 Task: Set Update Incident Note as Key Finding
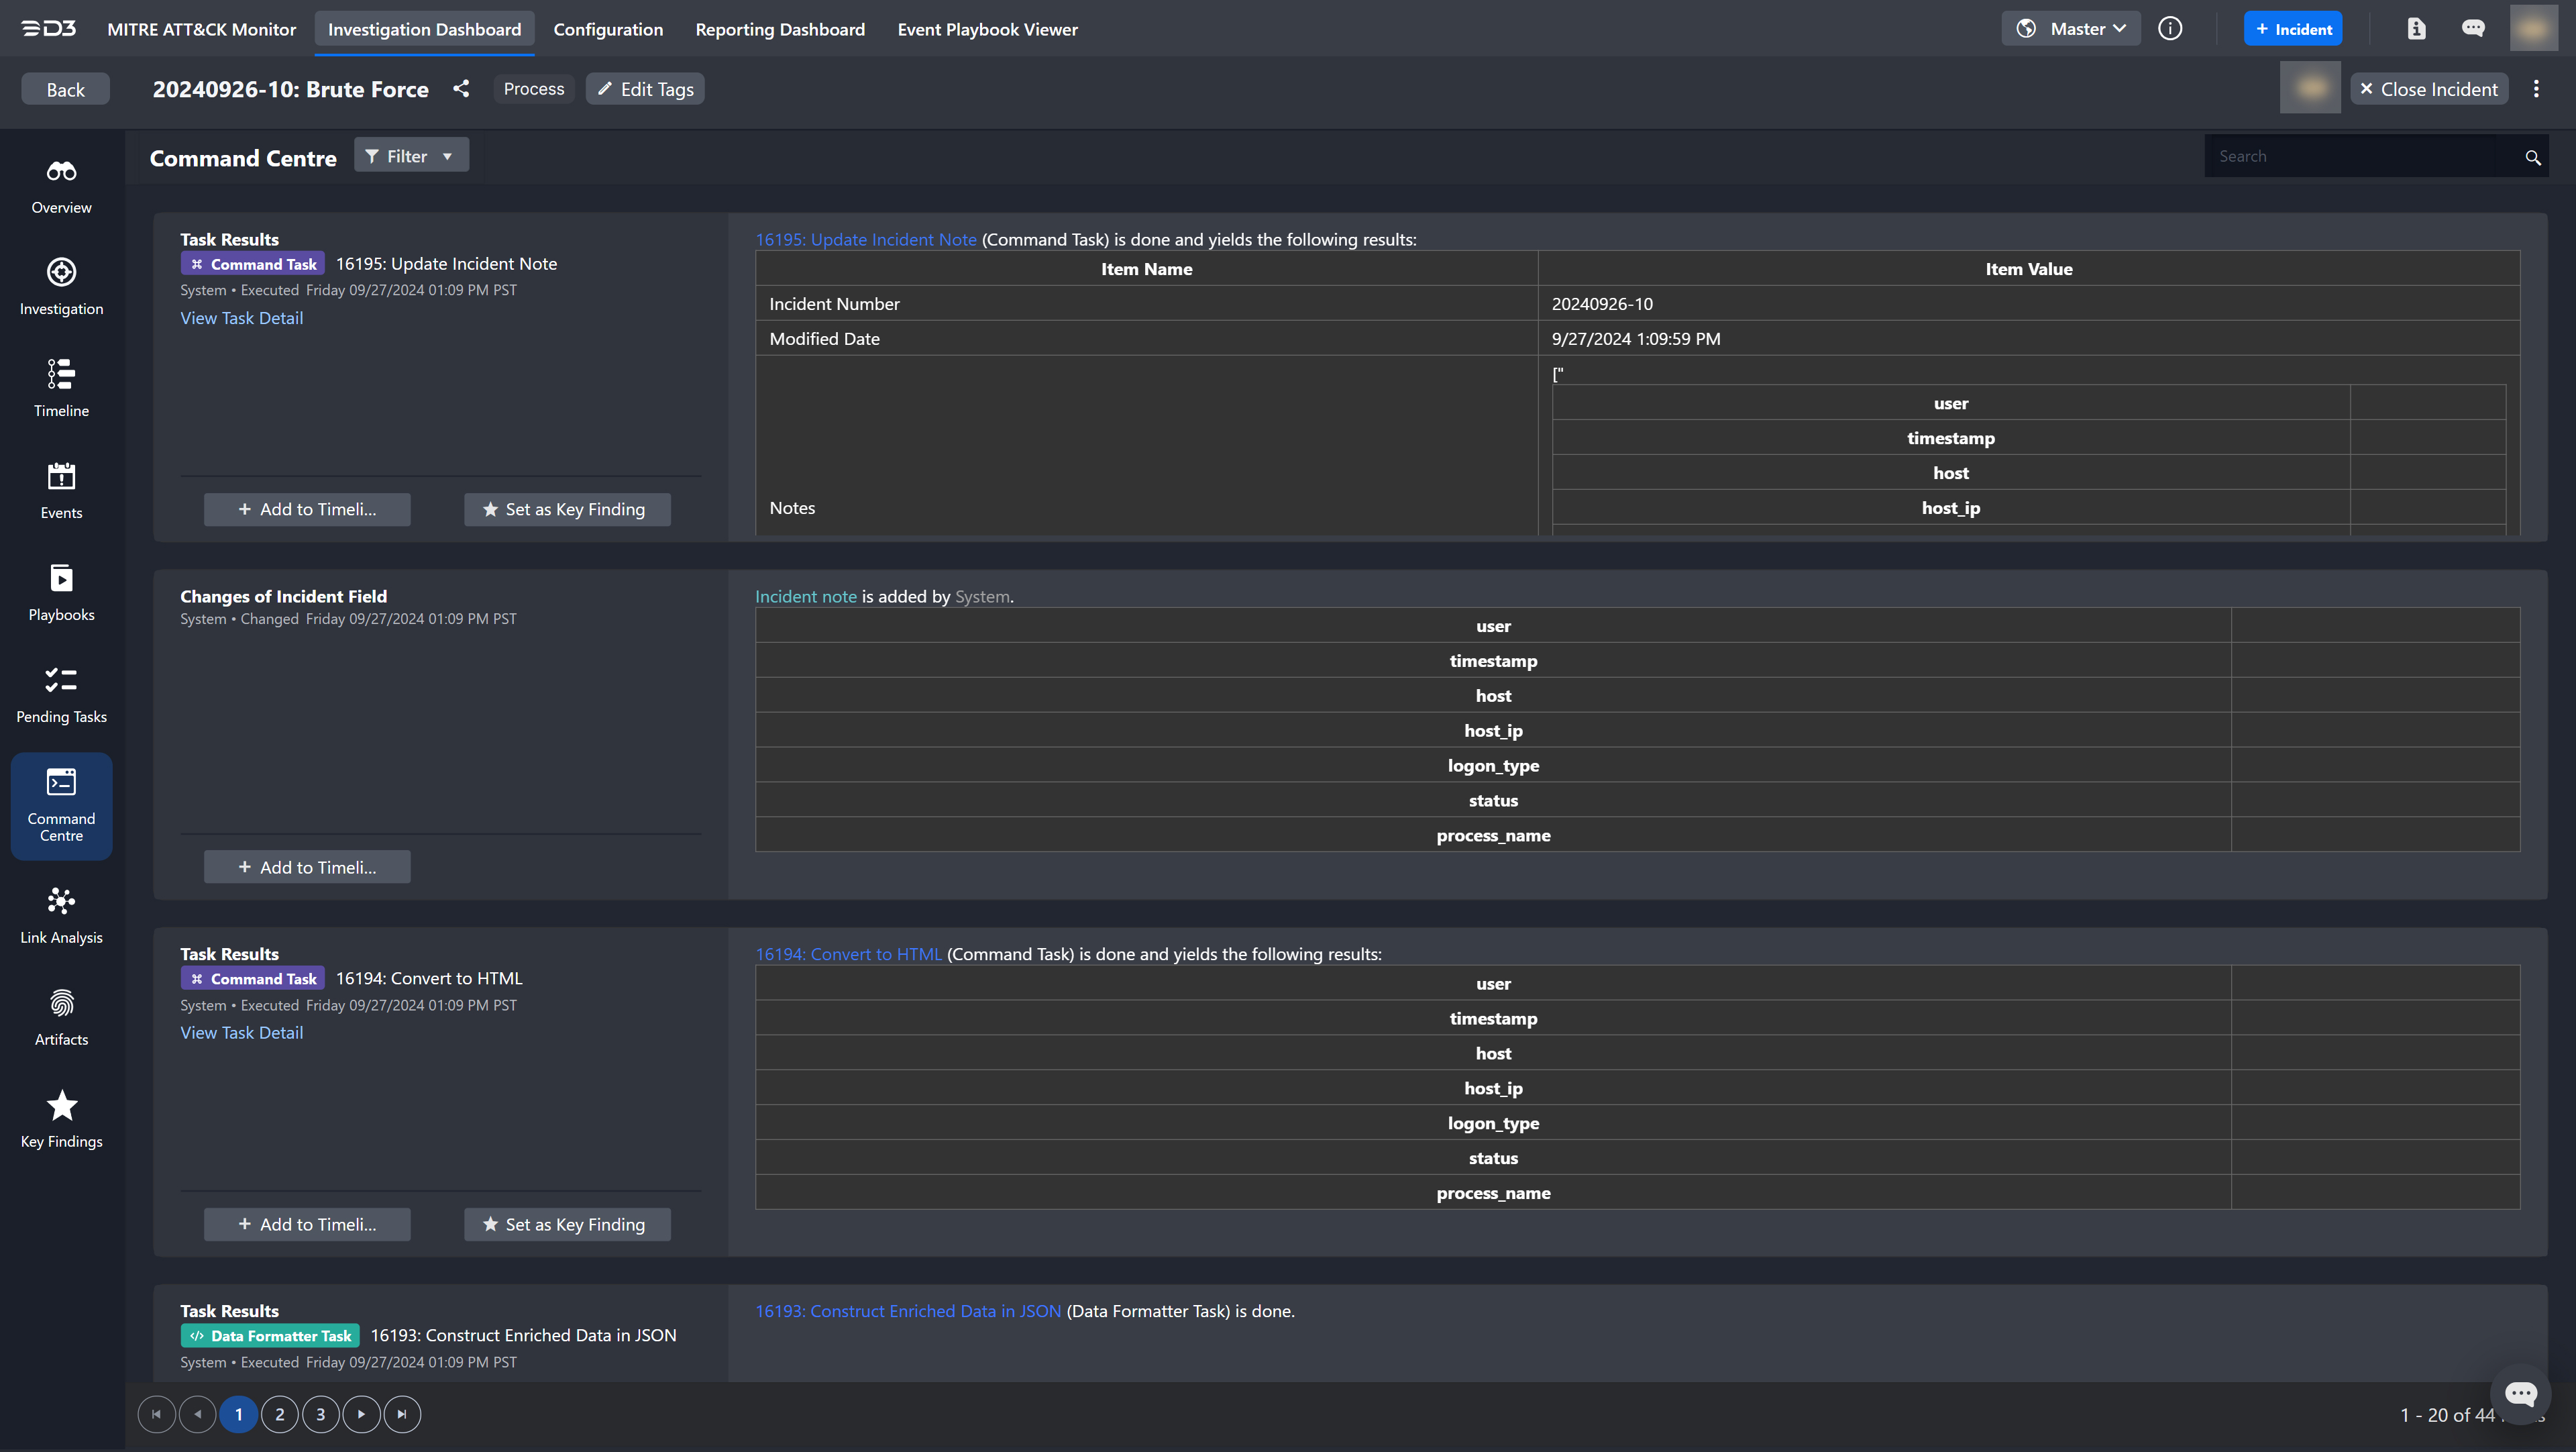[566, 509]
